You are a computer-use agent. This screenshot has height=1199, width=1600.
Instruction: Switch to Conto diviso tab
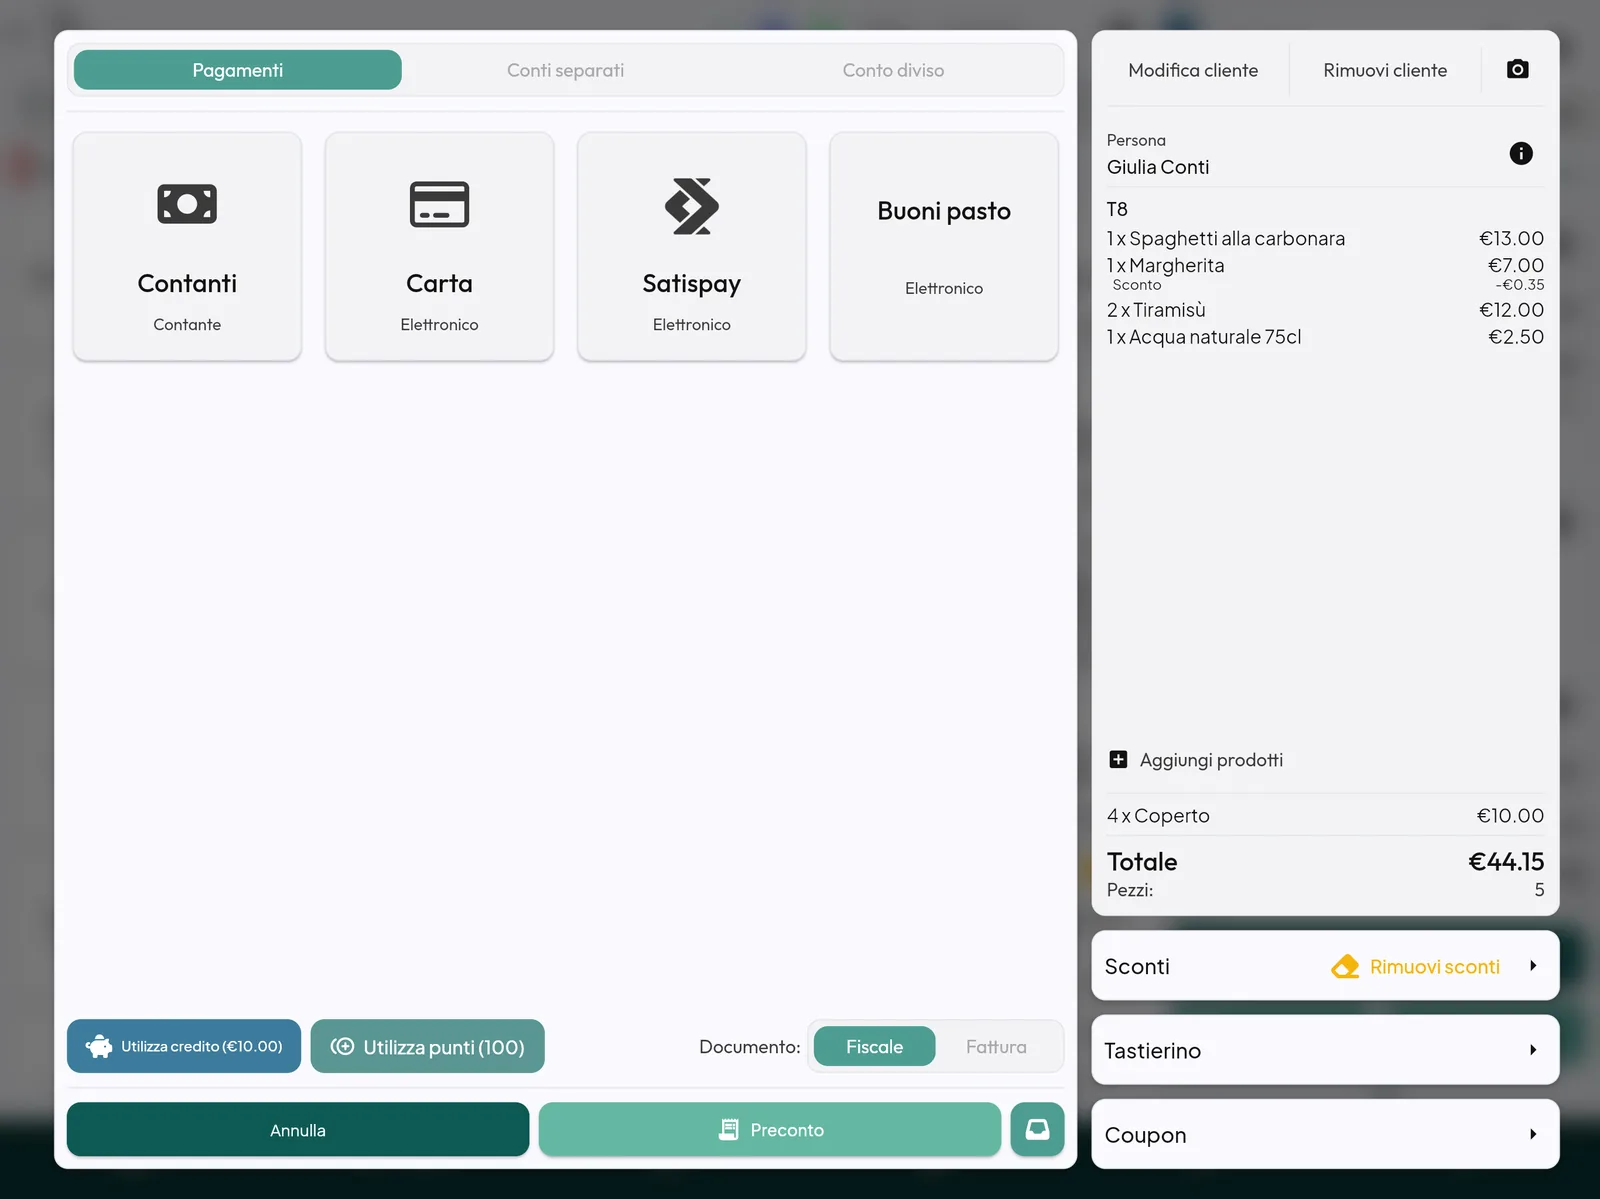893,70
